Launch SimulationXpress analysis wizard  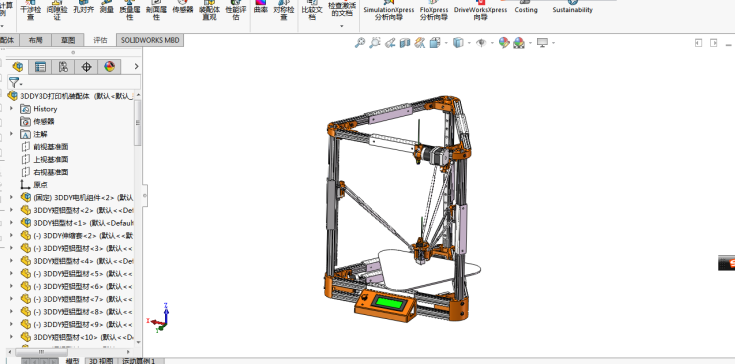389,10
